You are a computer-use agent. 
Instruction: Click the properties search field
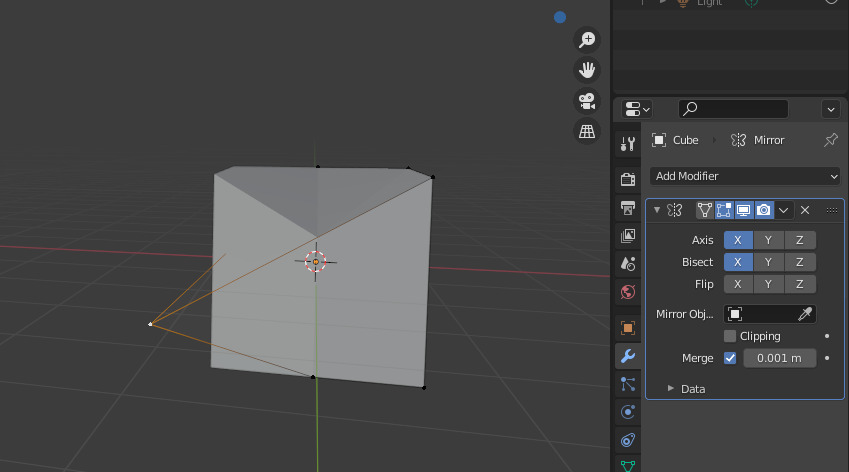(x=733, y=109)
